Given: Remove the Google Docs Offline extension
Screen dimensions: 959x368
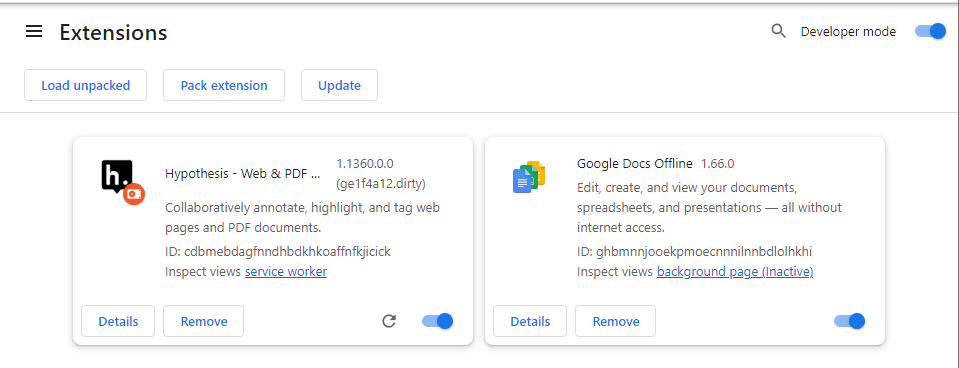Looking at the screenshot, I should [615, 321].
